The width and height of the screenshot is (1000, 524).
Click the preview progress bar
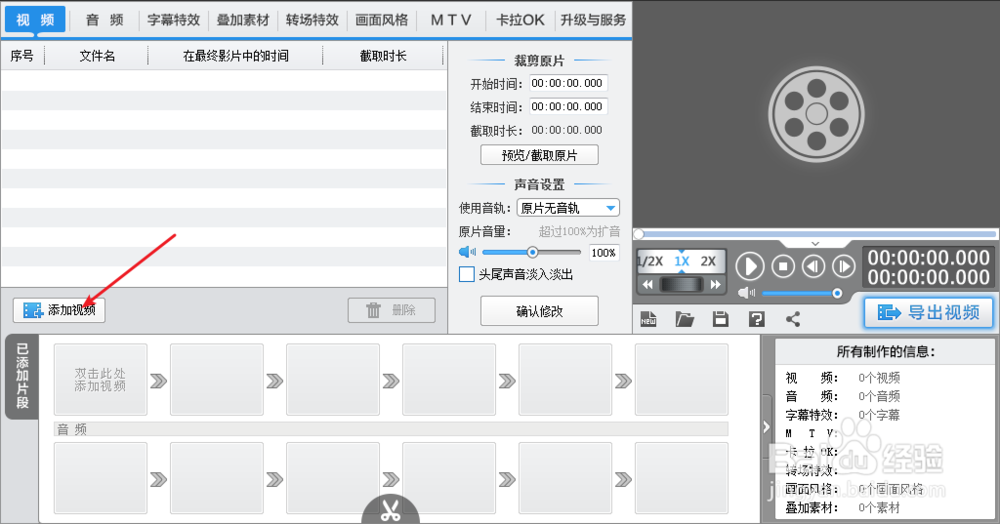click(x=816, y=234)
